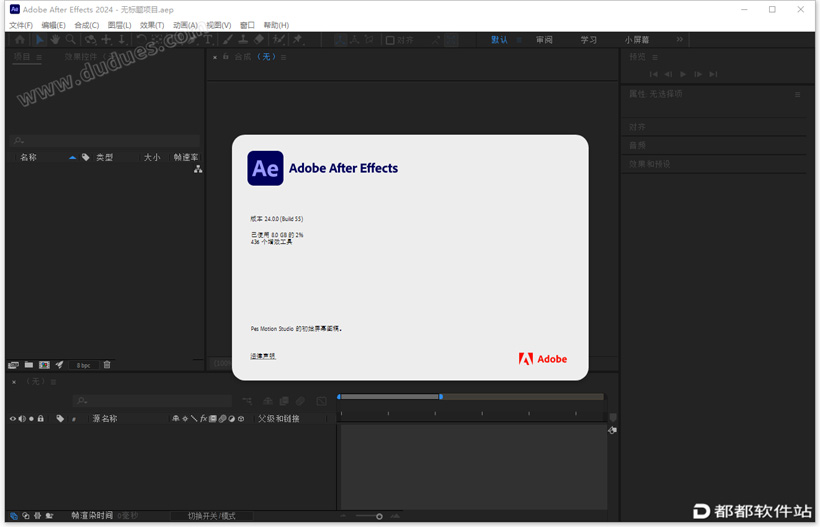Open the 合成(C) menu
Screen dimensions: 820x527
(x=86, y=25)
